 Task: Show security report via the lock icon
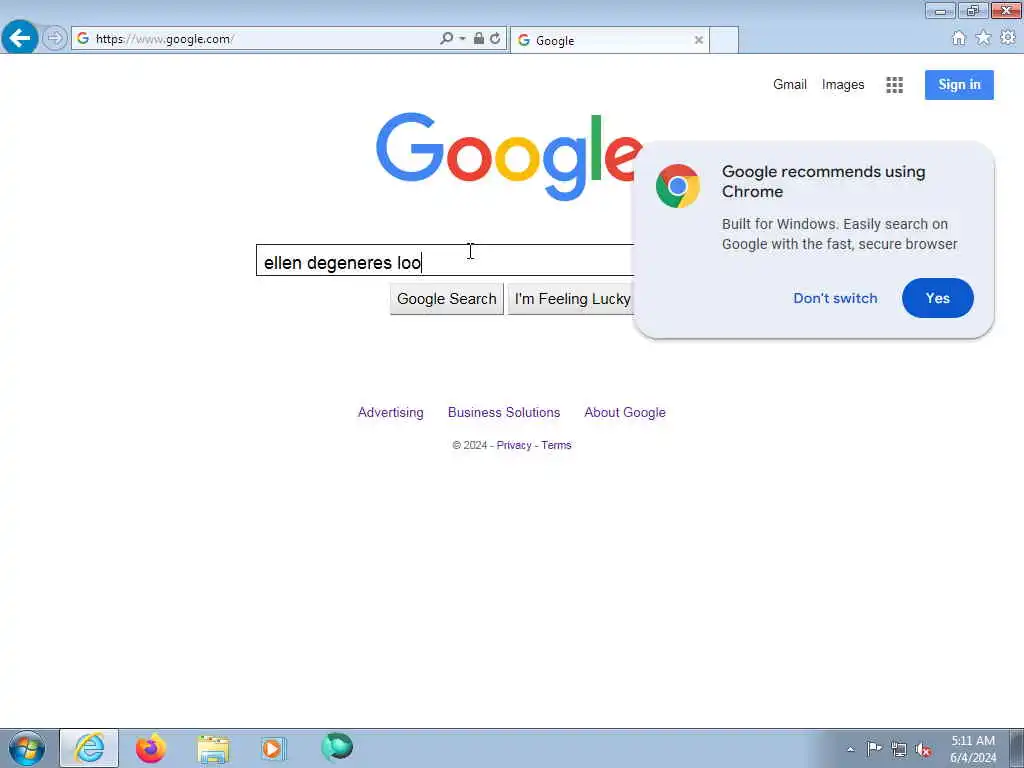[x=479, y=39]
